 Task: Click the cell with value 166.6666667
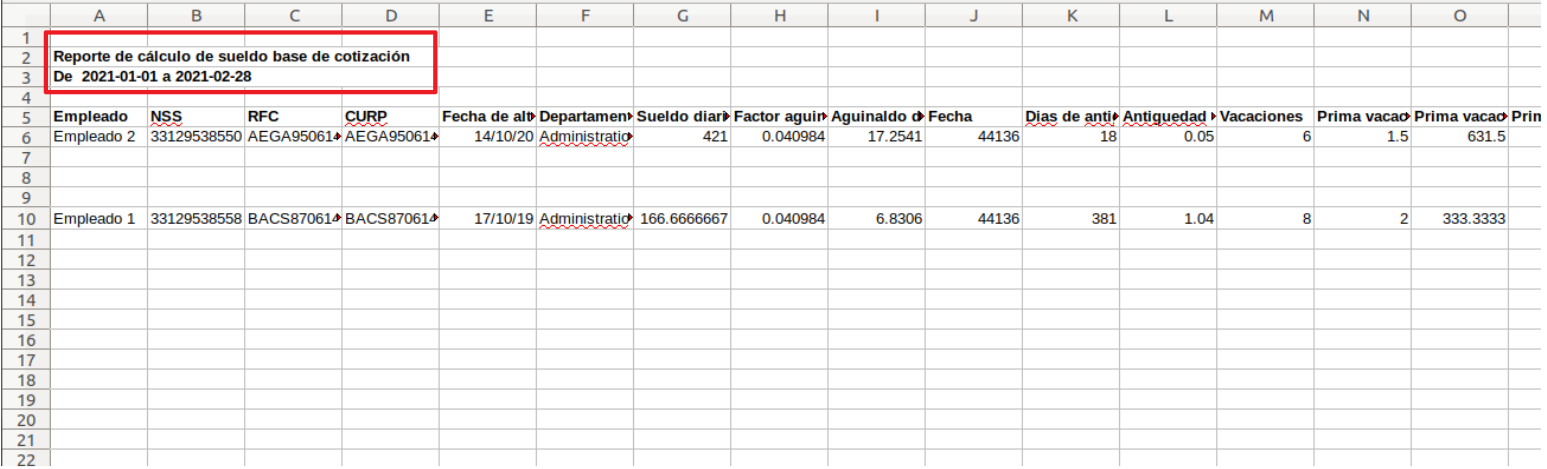[x=681, y=219]
